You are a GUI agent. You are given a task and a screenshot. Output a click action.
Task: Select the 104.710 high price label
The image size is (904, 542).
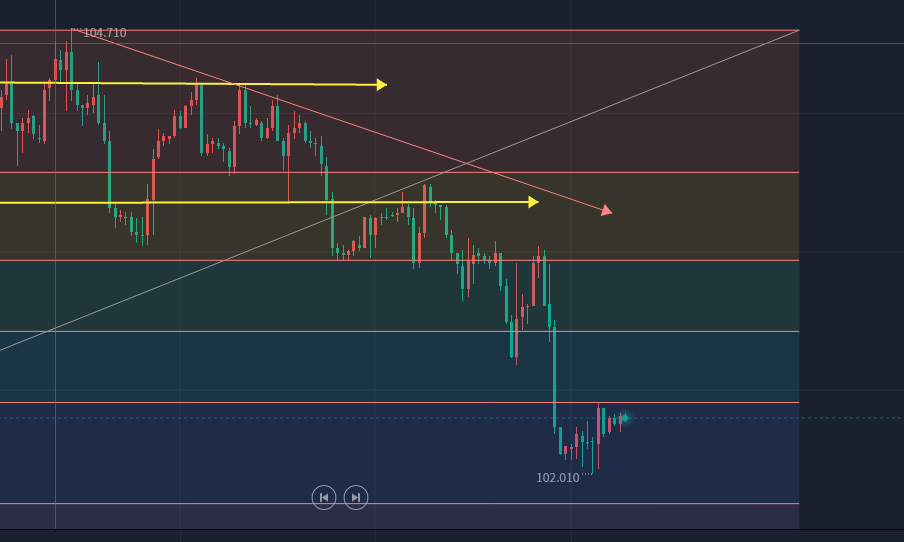coord(104,33)
